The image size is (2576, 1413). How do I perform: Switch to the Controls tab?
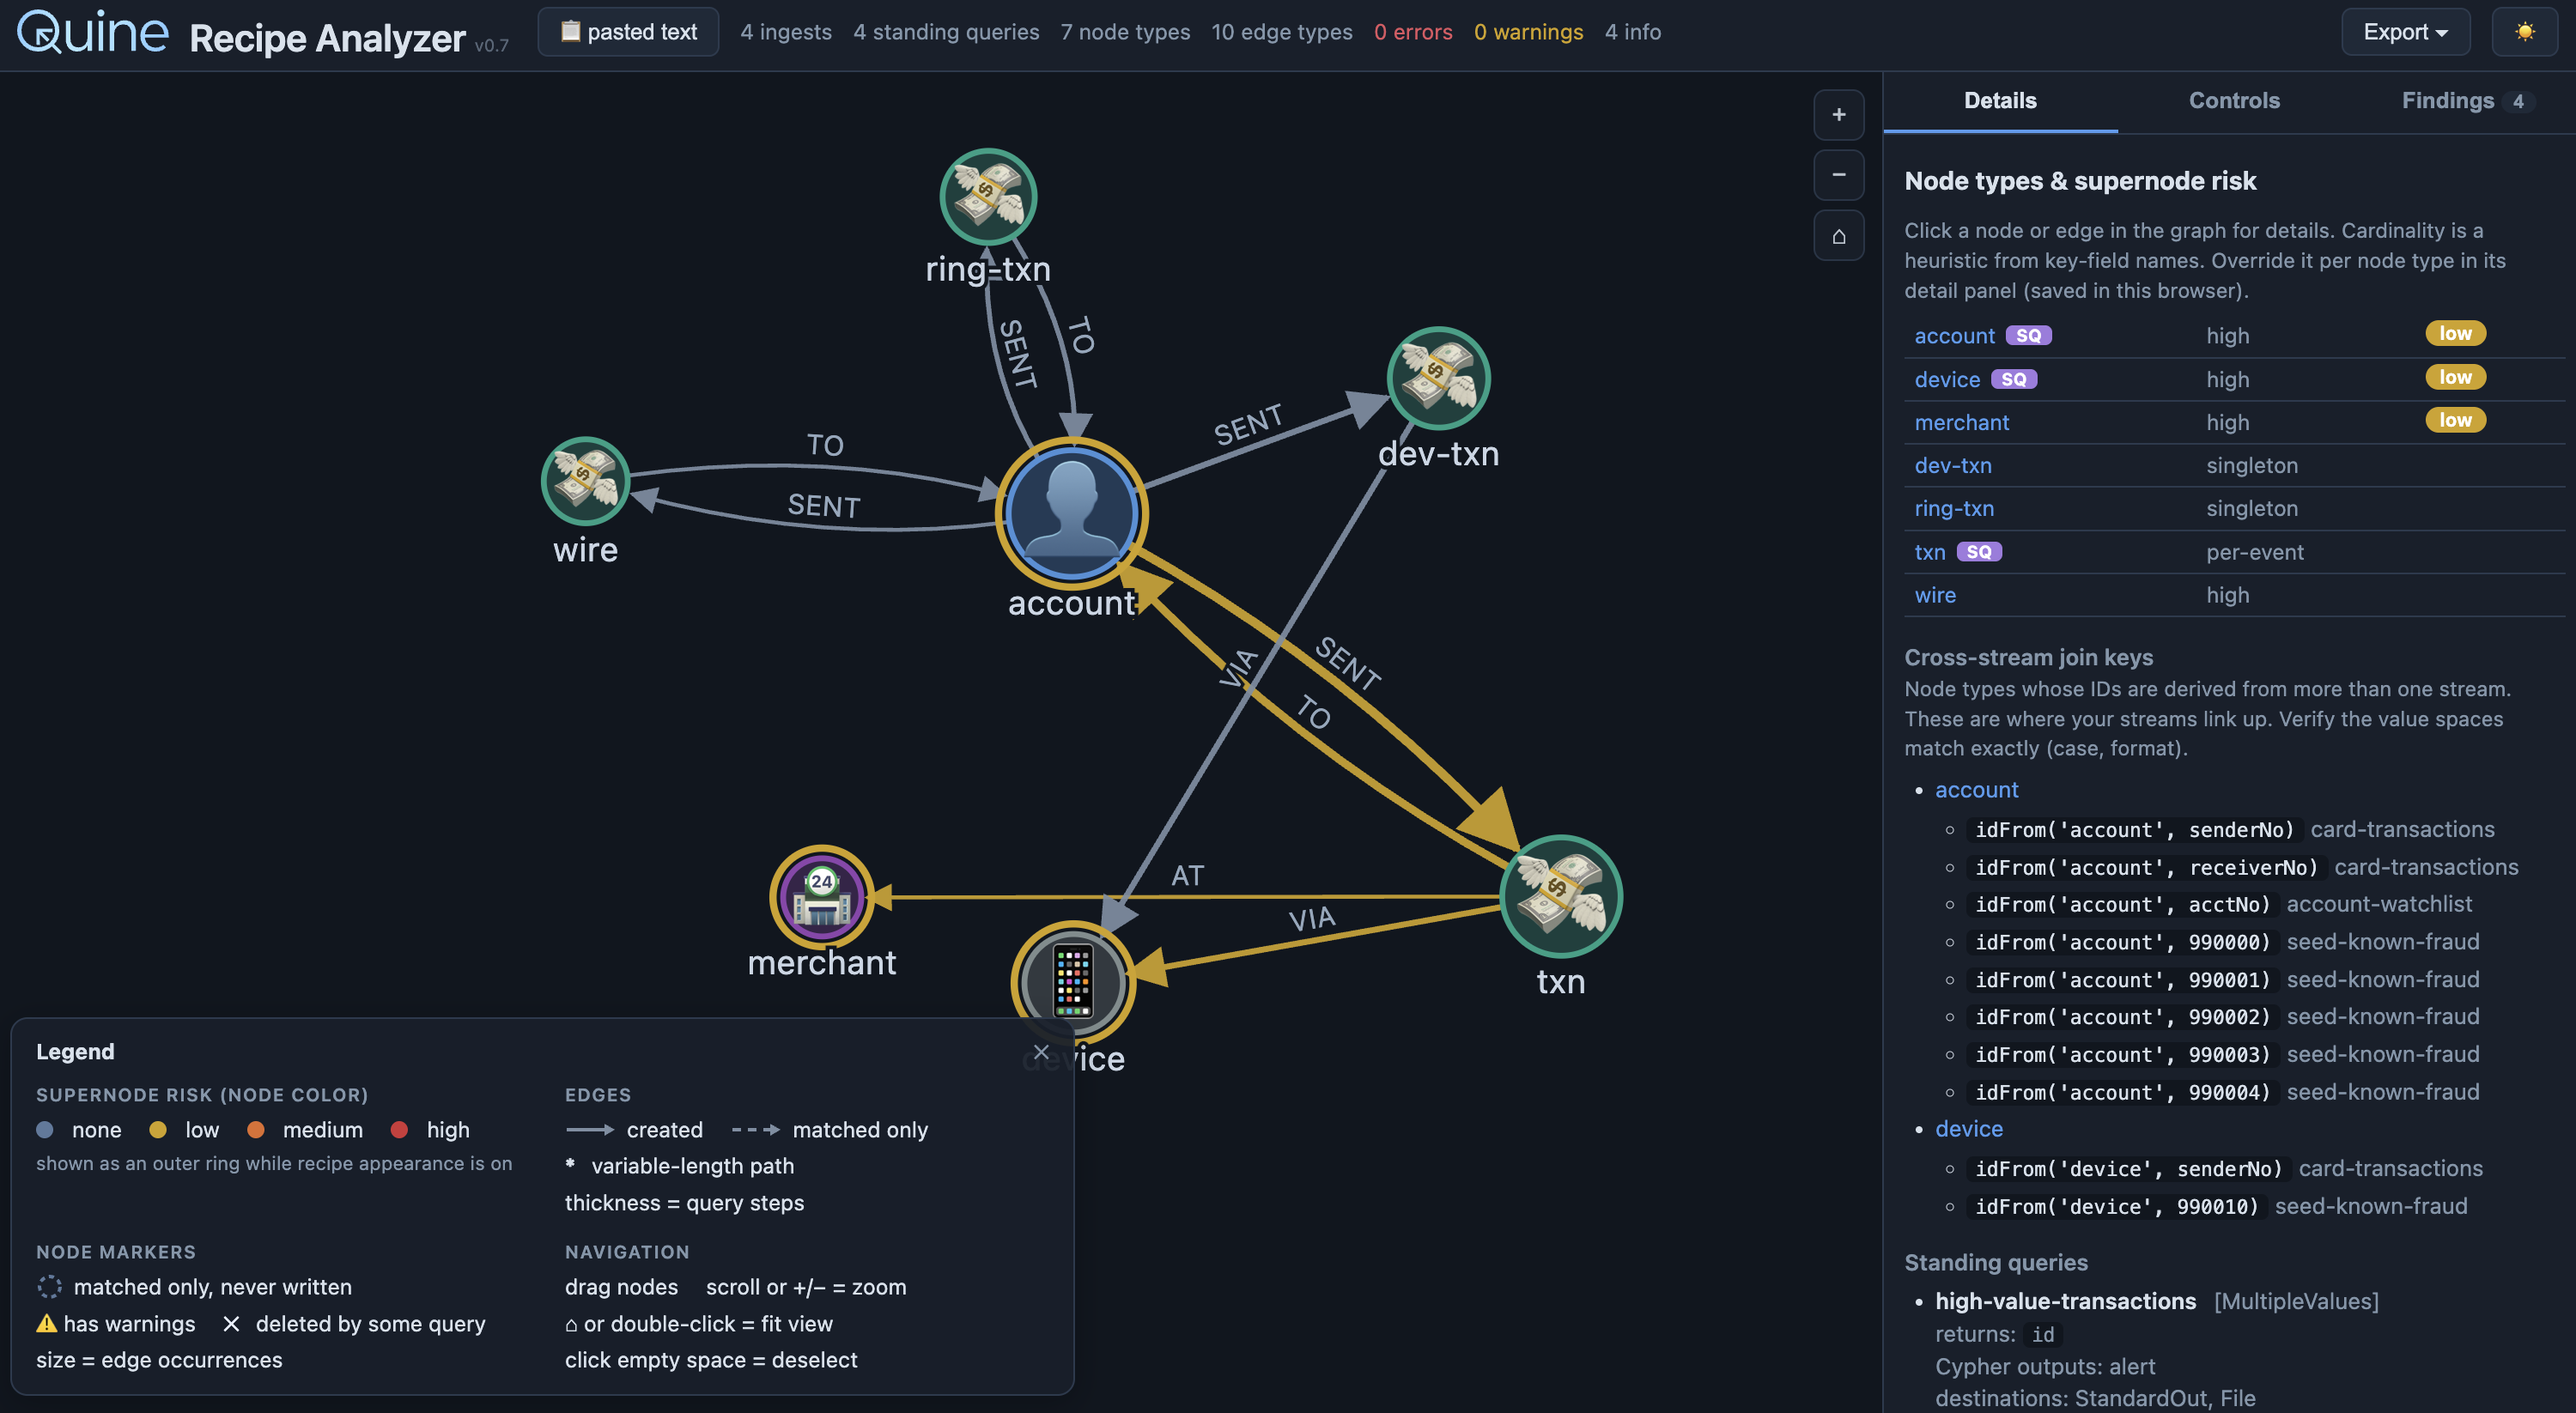[x=2234, y=101]
